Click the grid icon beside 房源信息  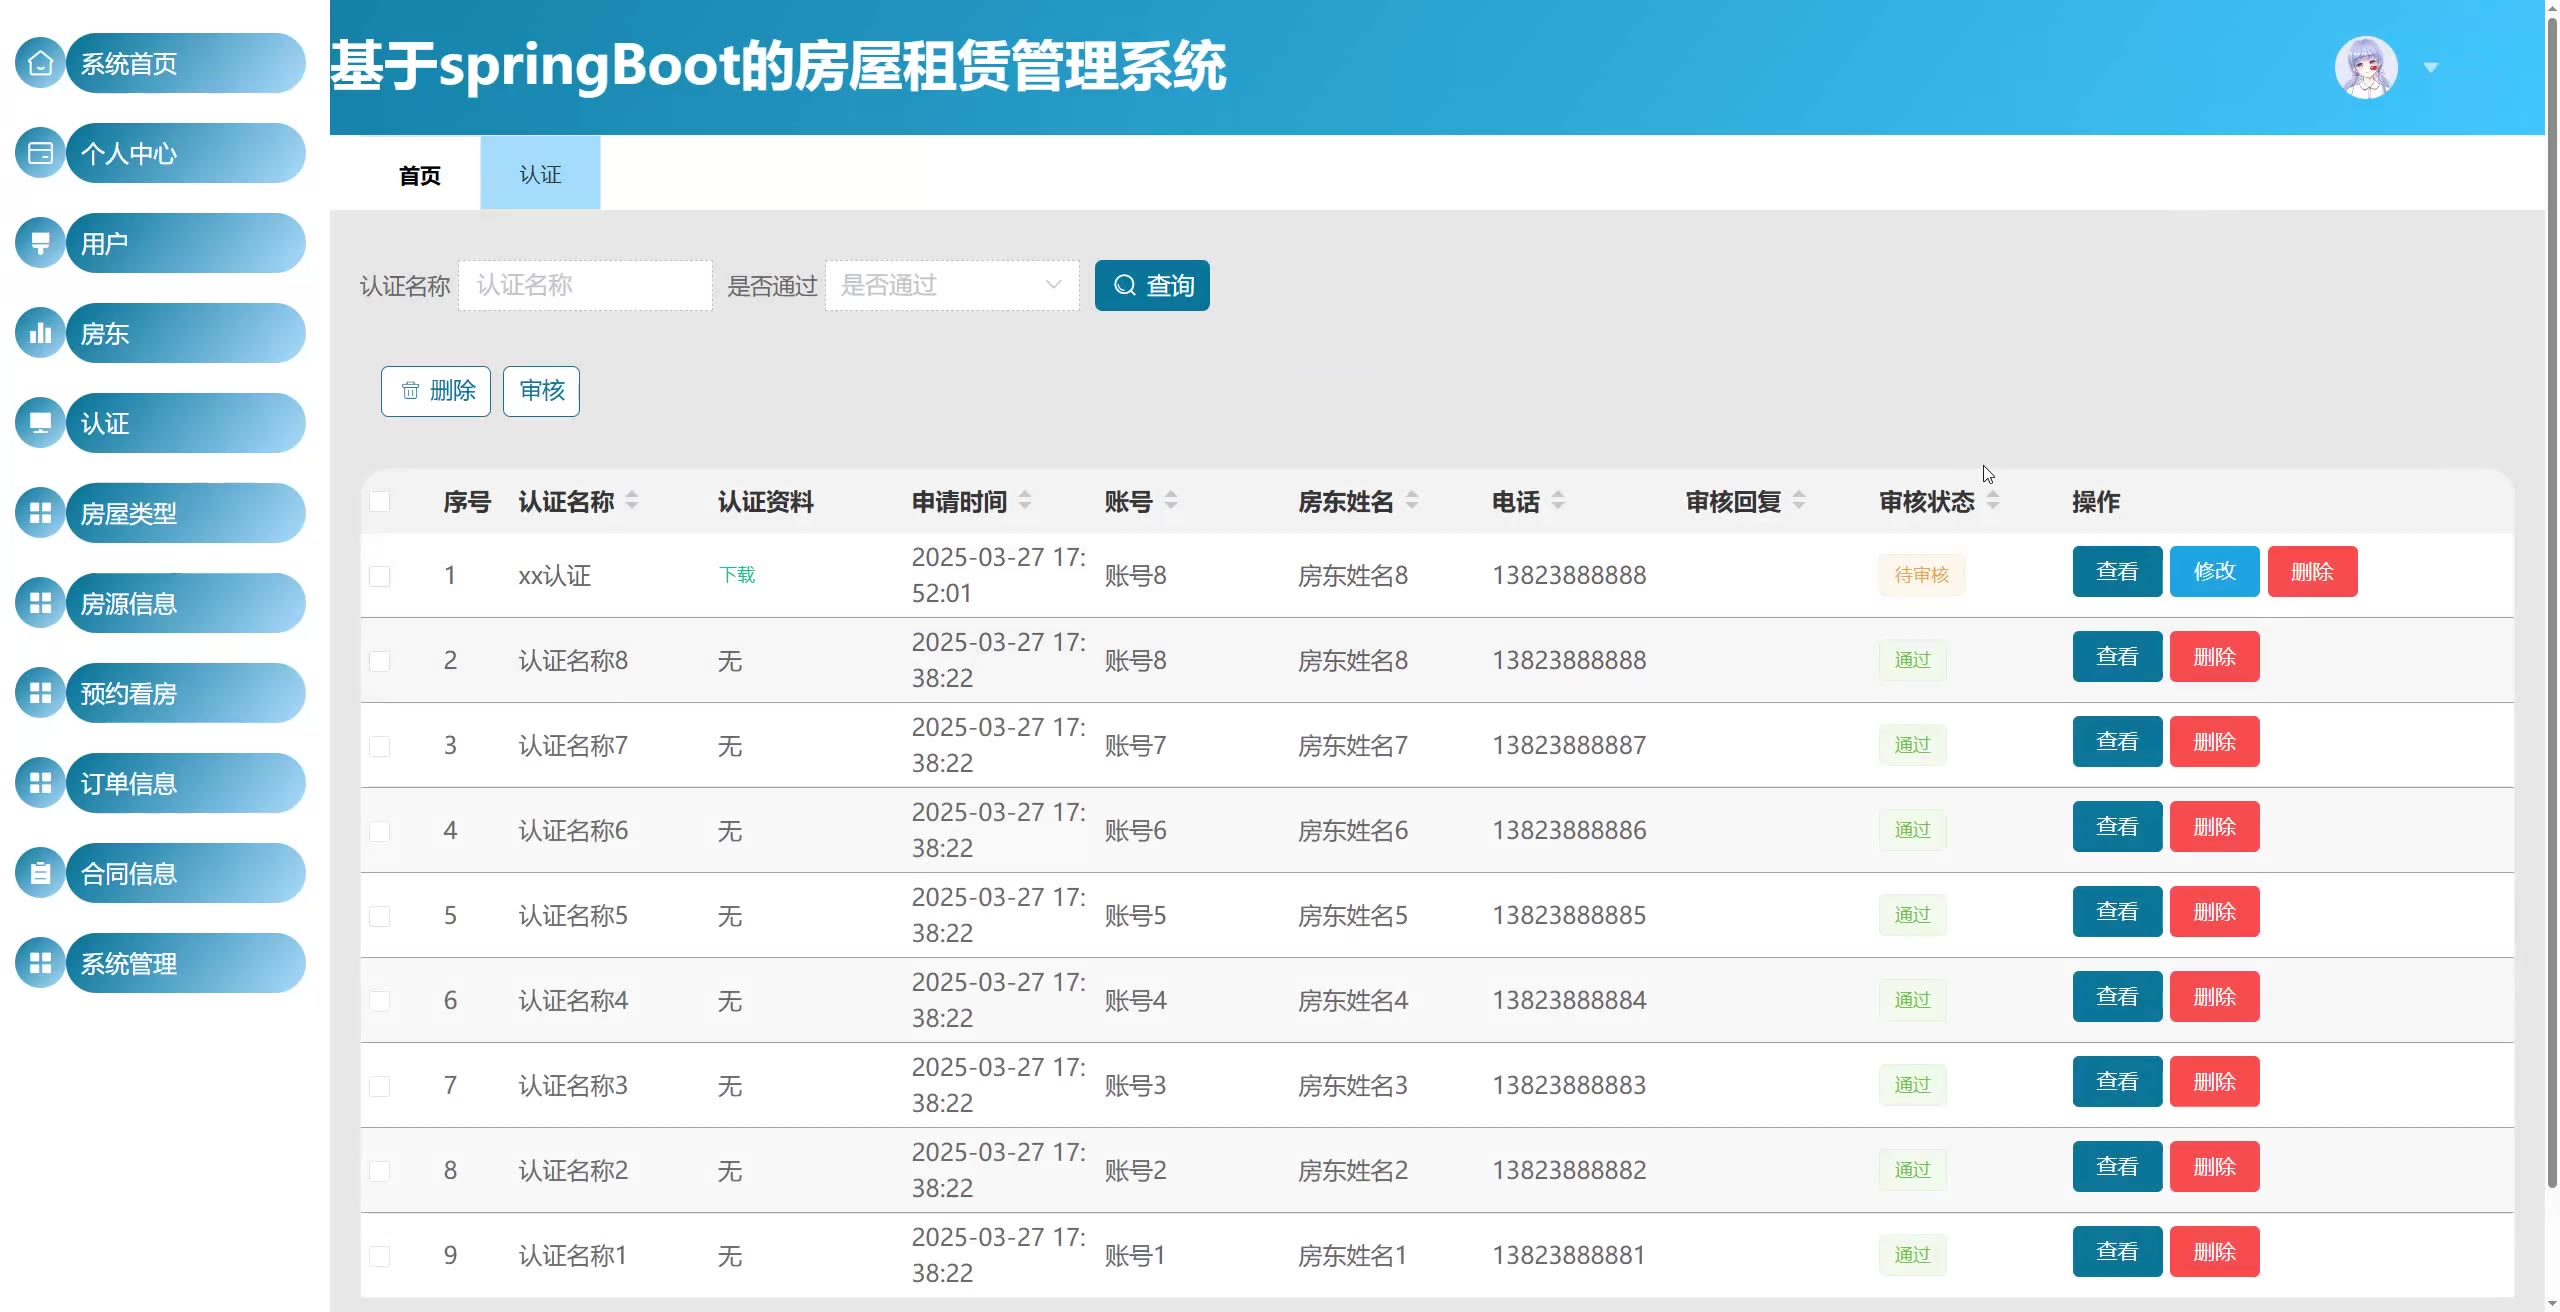40,603
